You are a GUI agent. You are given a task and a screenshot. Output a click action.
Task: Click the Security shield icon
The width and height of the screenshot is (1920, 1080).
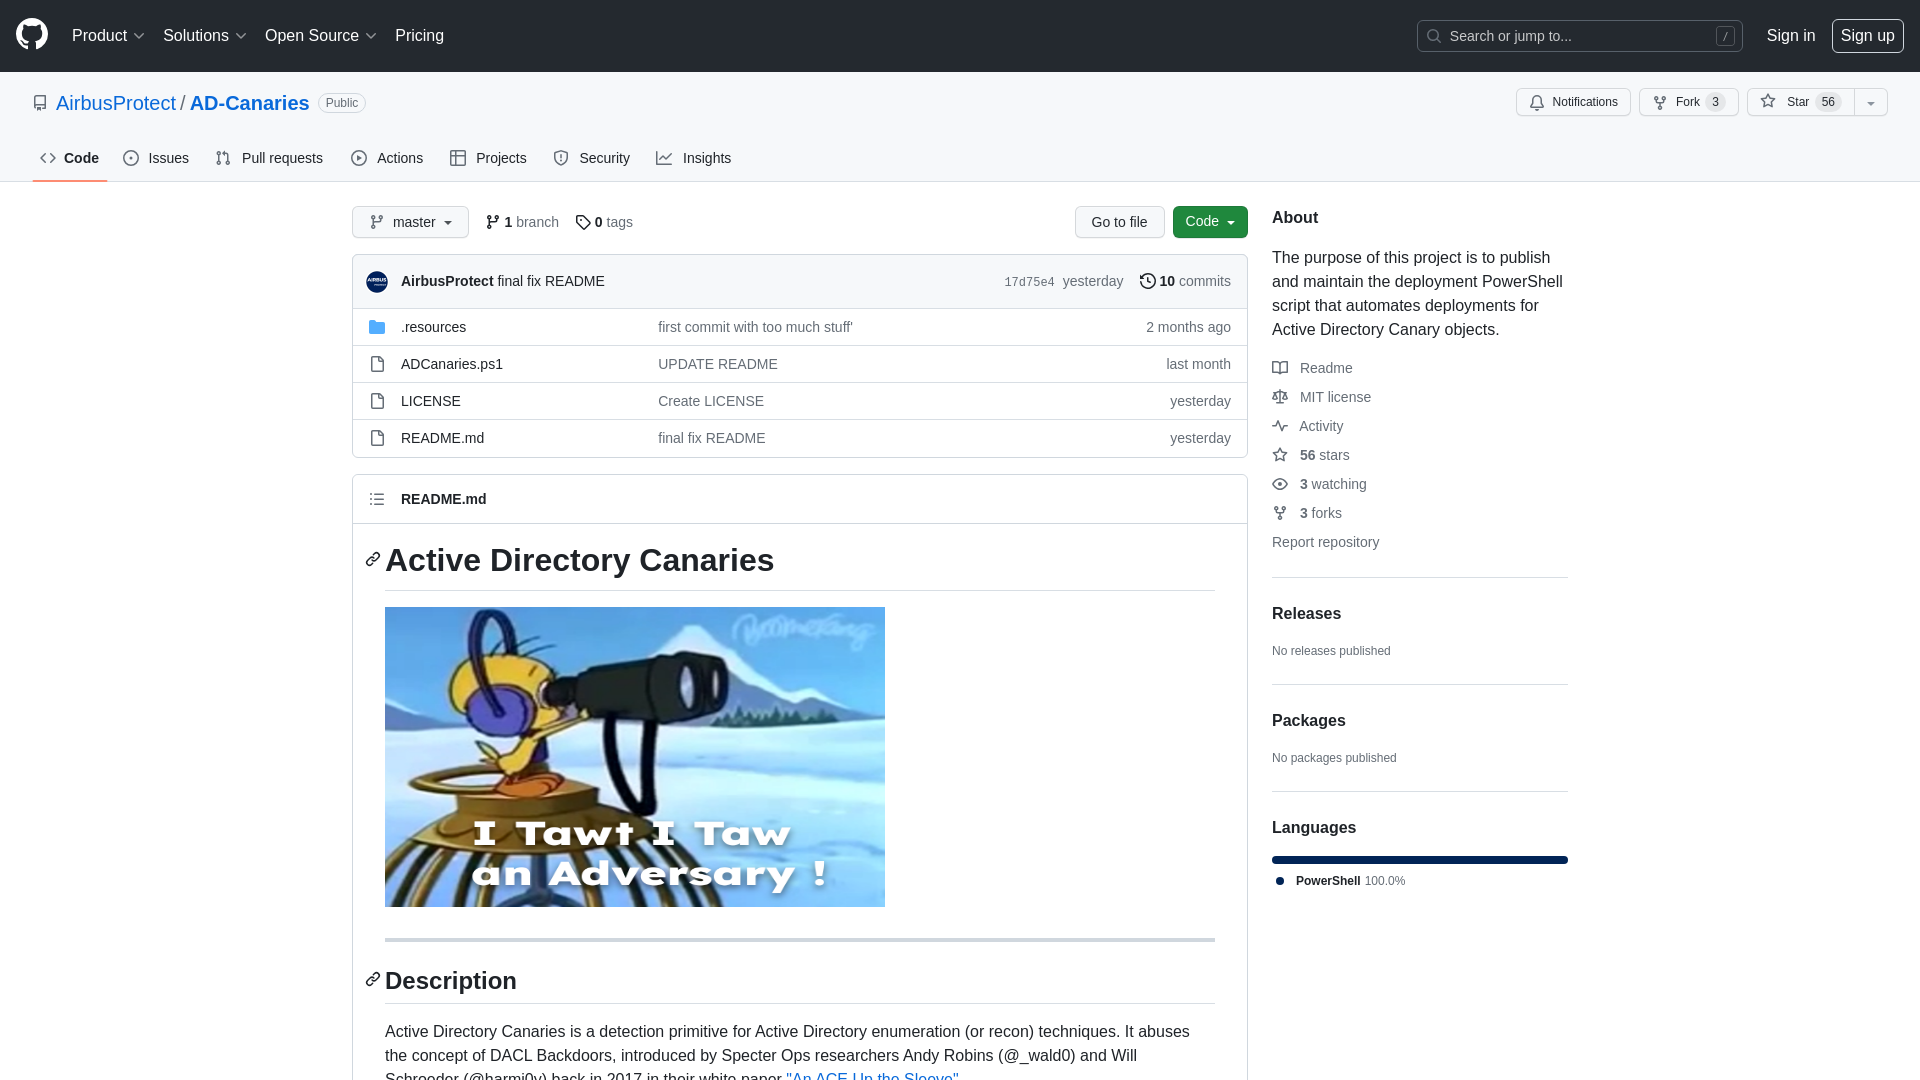(560, 158)
